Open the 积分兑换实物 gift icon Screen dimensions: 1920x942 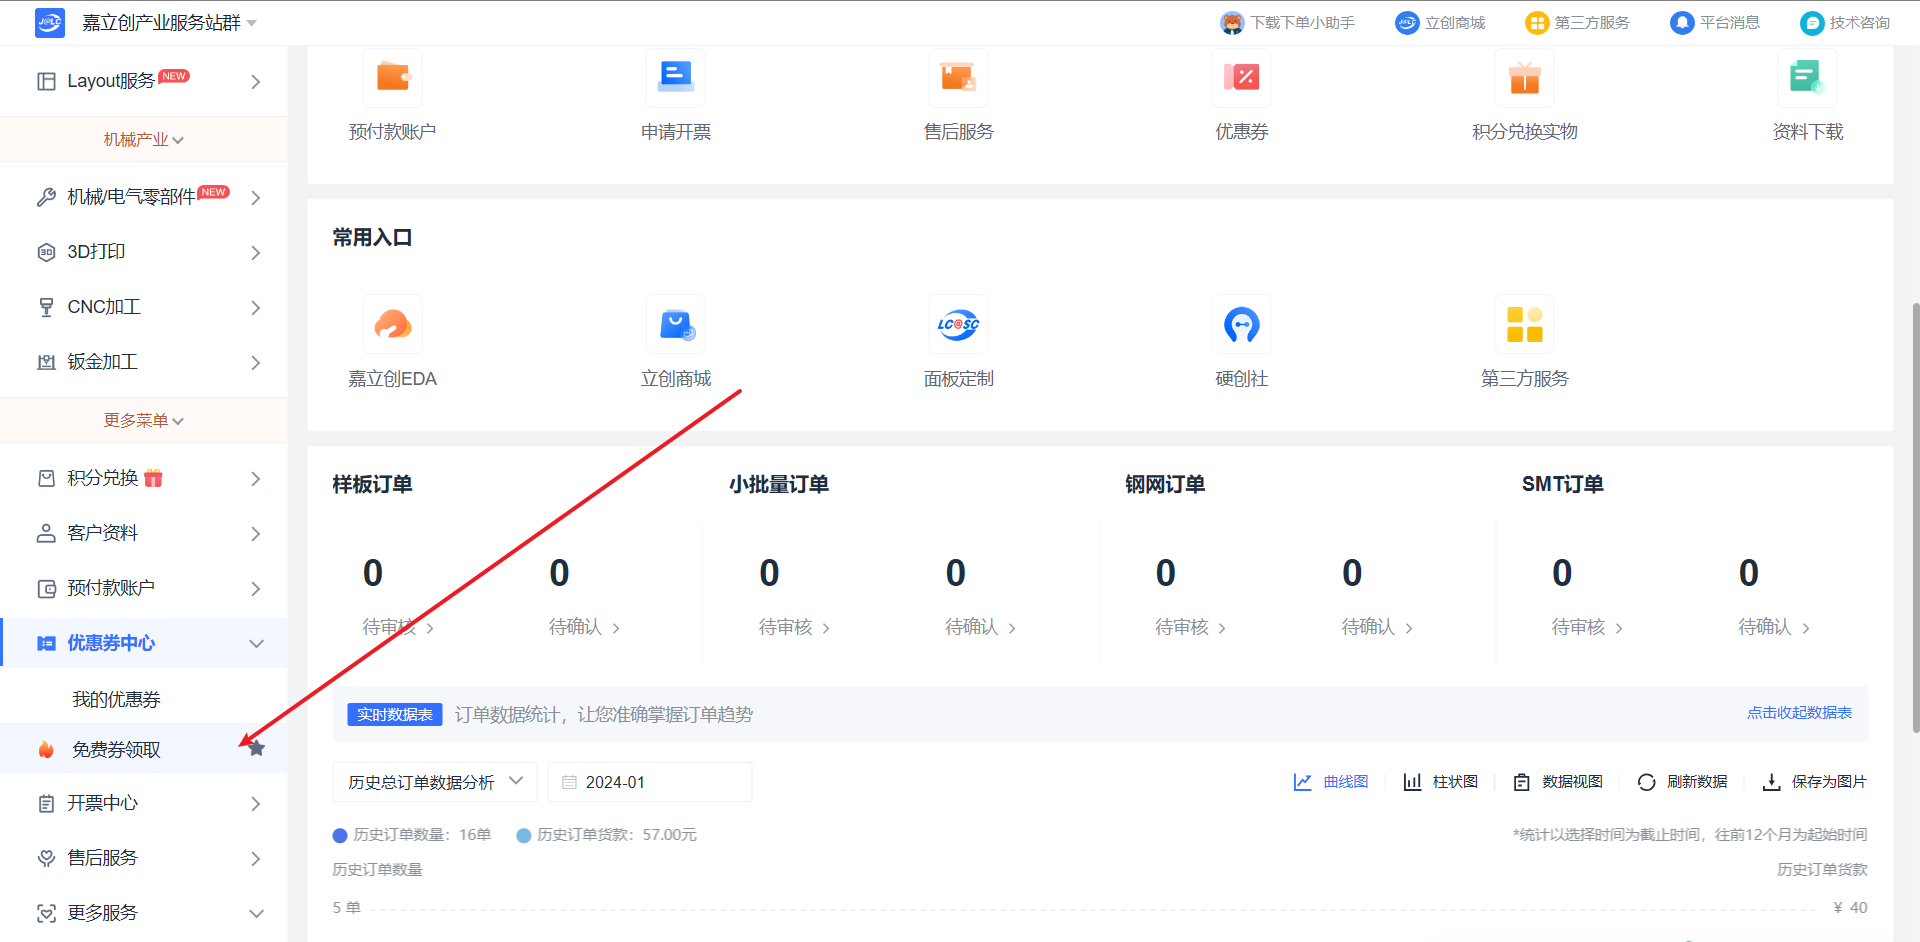pyautogui.click(x=1524, y=77)
